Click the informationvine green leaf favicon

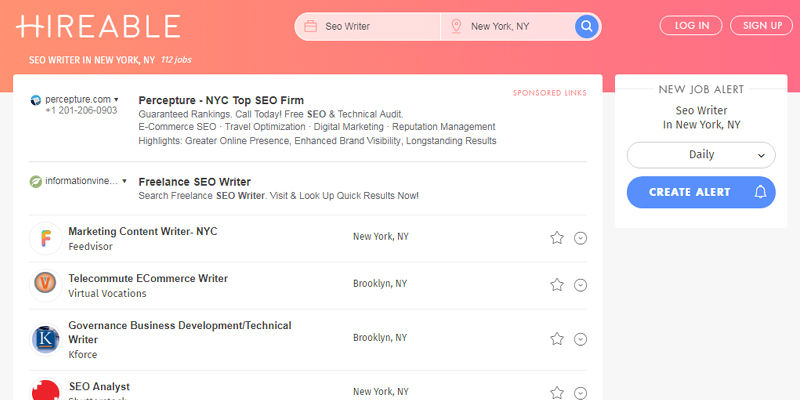point(36,181)
